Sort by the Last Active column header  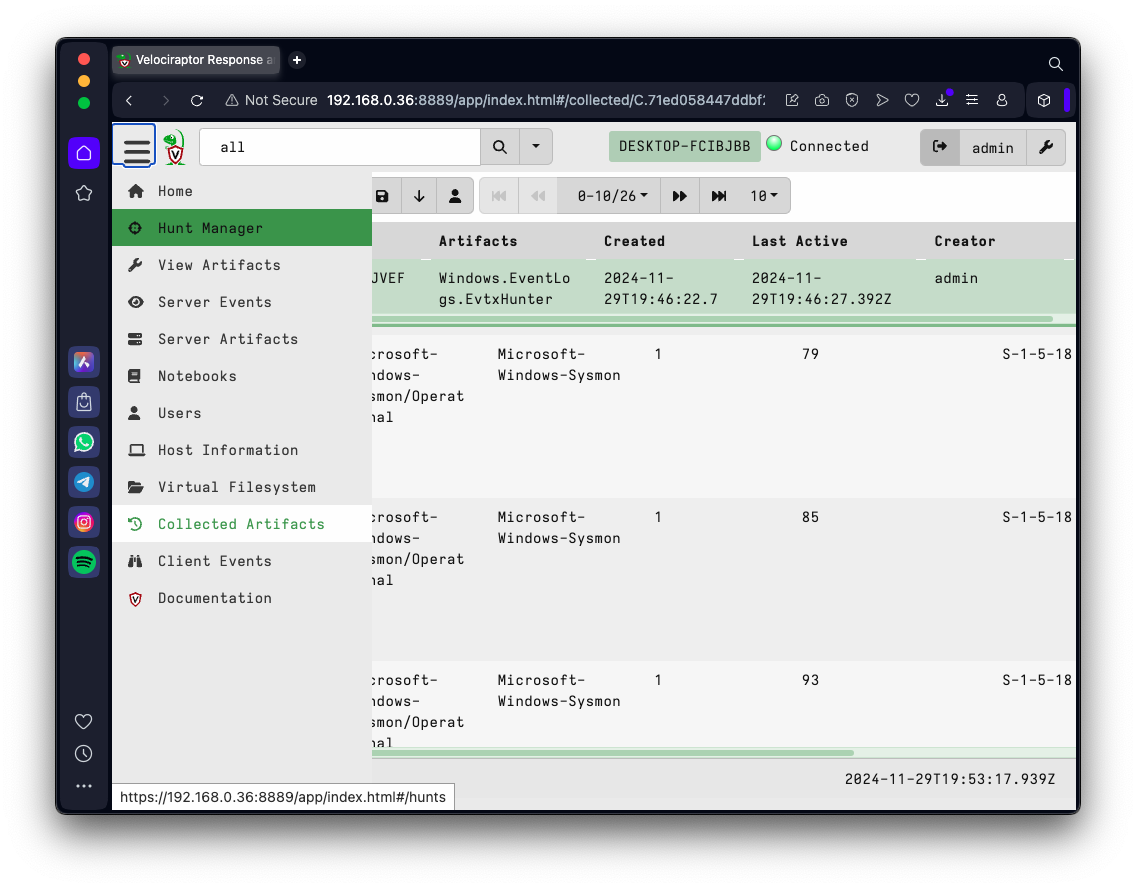click(x=800, y=241)
